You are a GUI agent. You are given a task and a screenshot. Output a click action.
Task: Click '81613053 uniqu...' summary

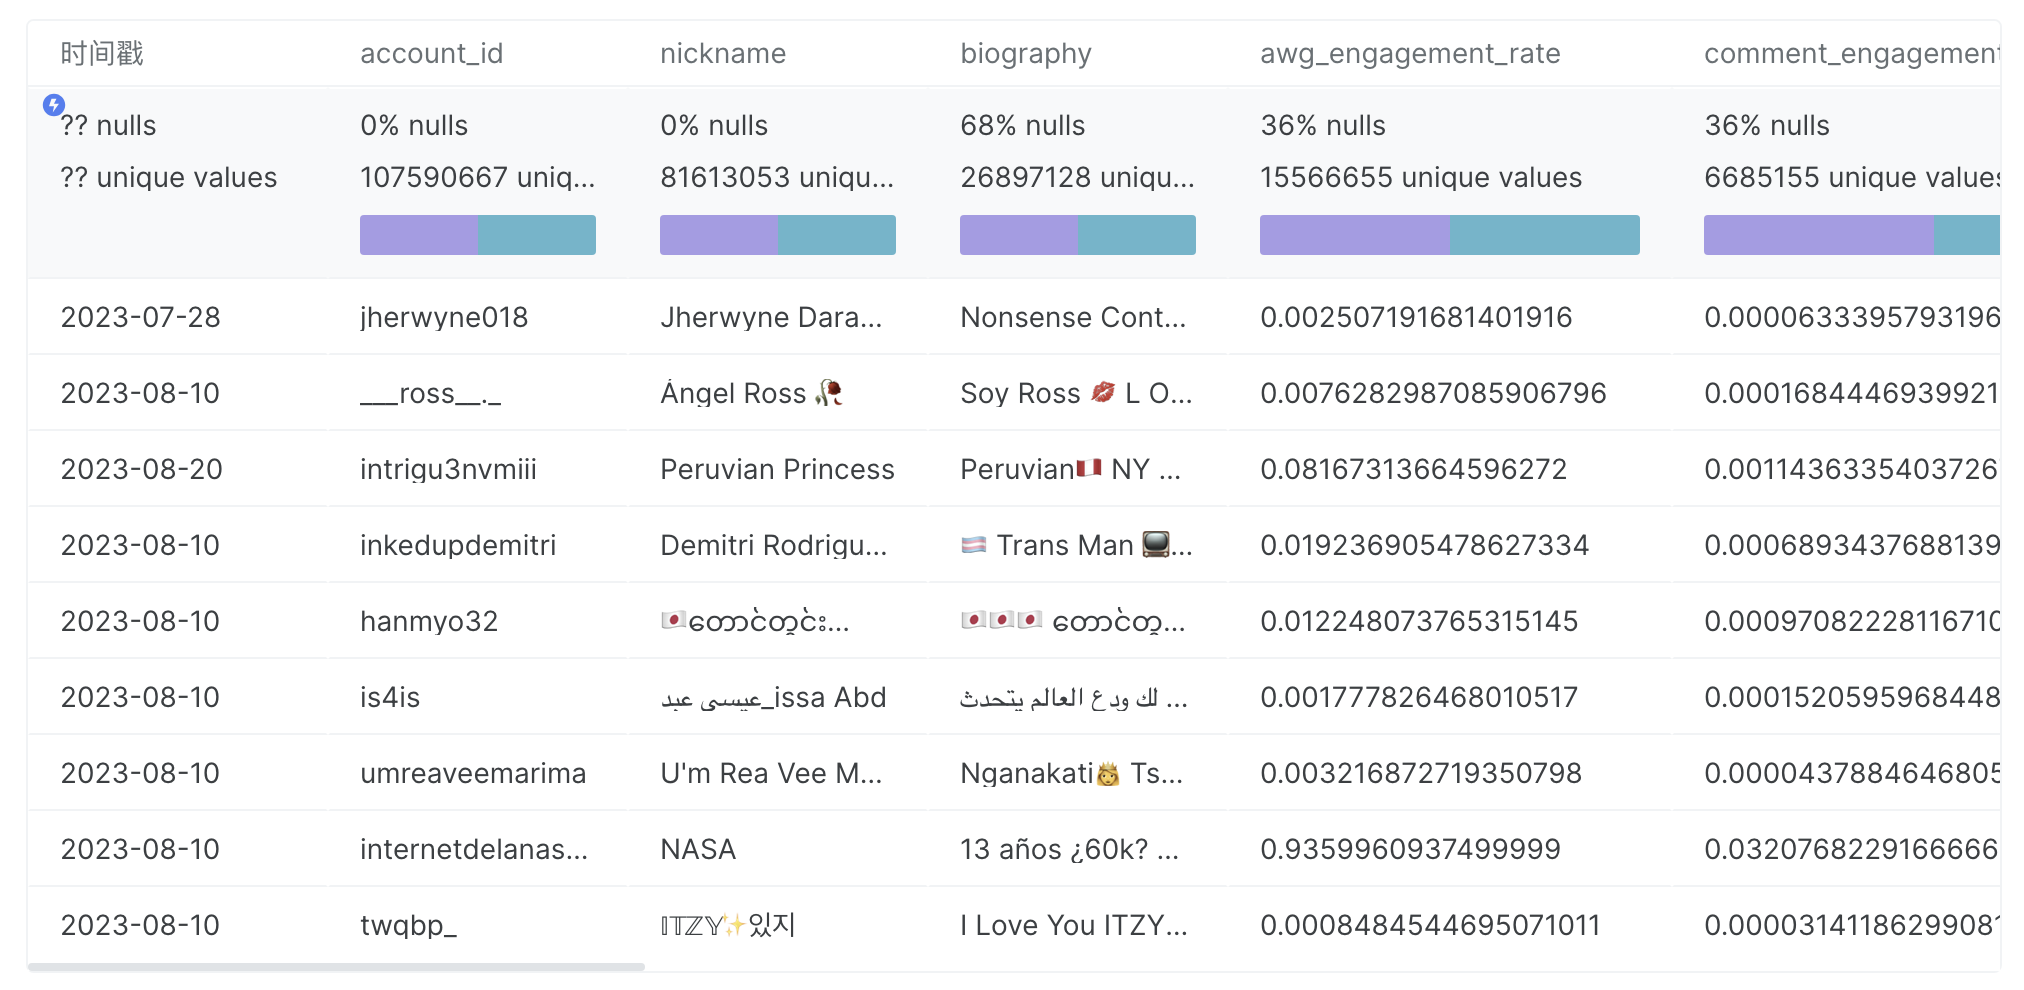click(x=777, y=177)
